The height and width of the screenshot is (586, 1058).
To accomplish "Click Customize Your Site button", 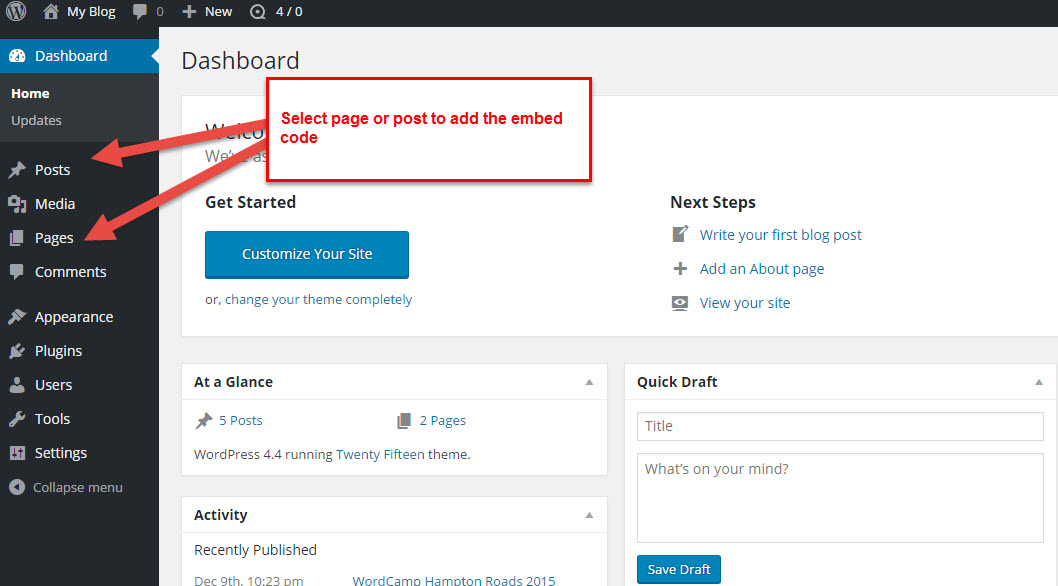I will tap(307, 254).
